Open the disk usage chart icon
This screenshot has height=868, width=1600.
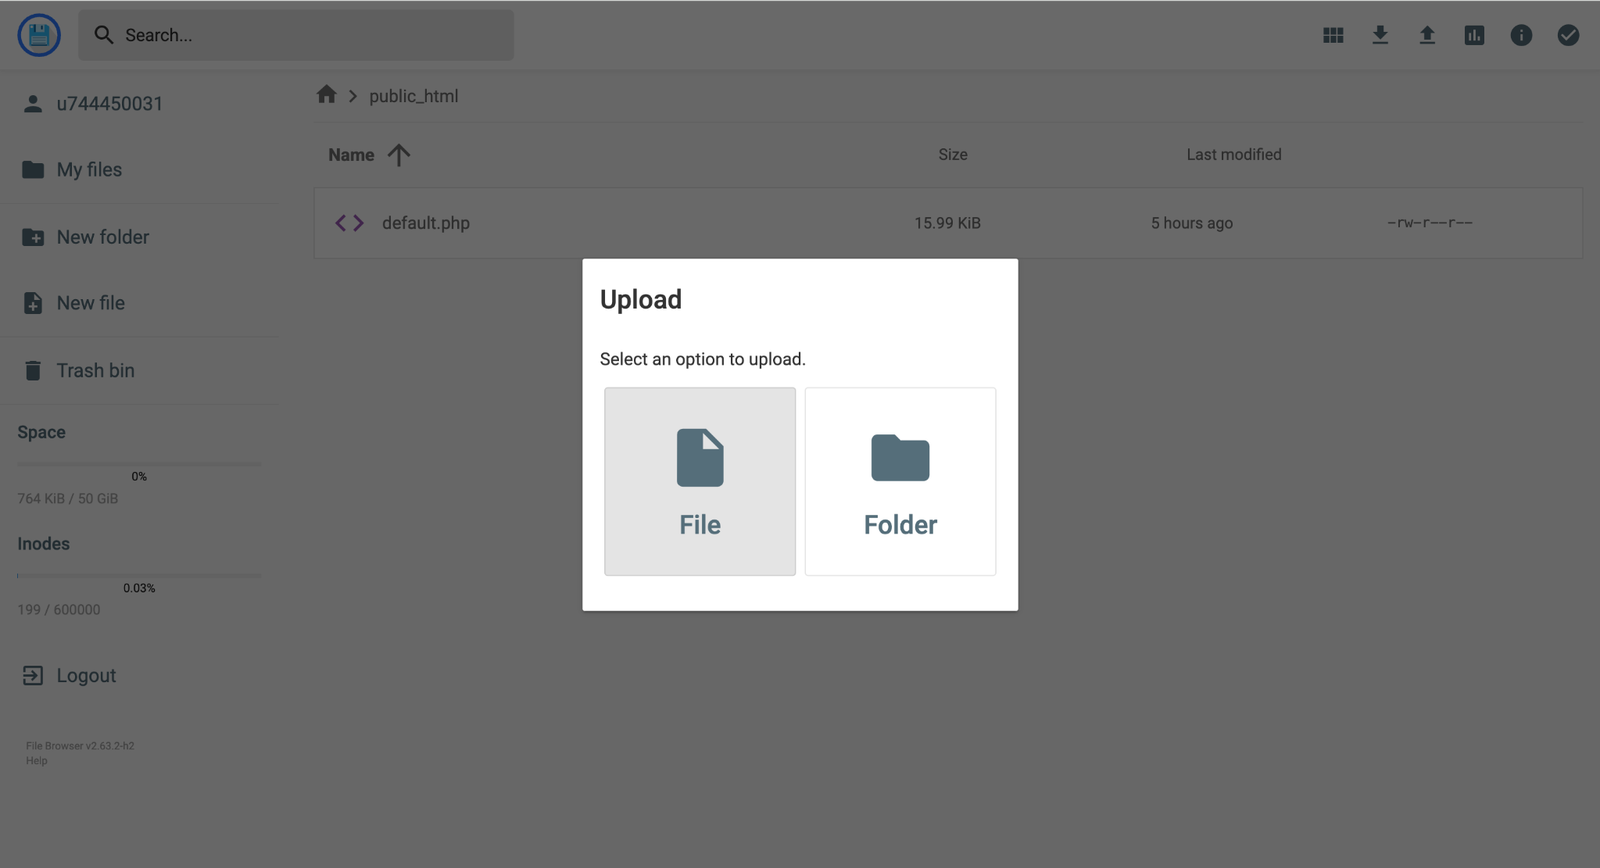click(x=1474, y=35)
